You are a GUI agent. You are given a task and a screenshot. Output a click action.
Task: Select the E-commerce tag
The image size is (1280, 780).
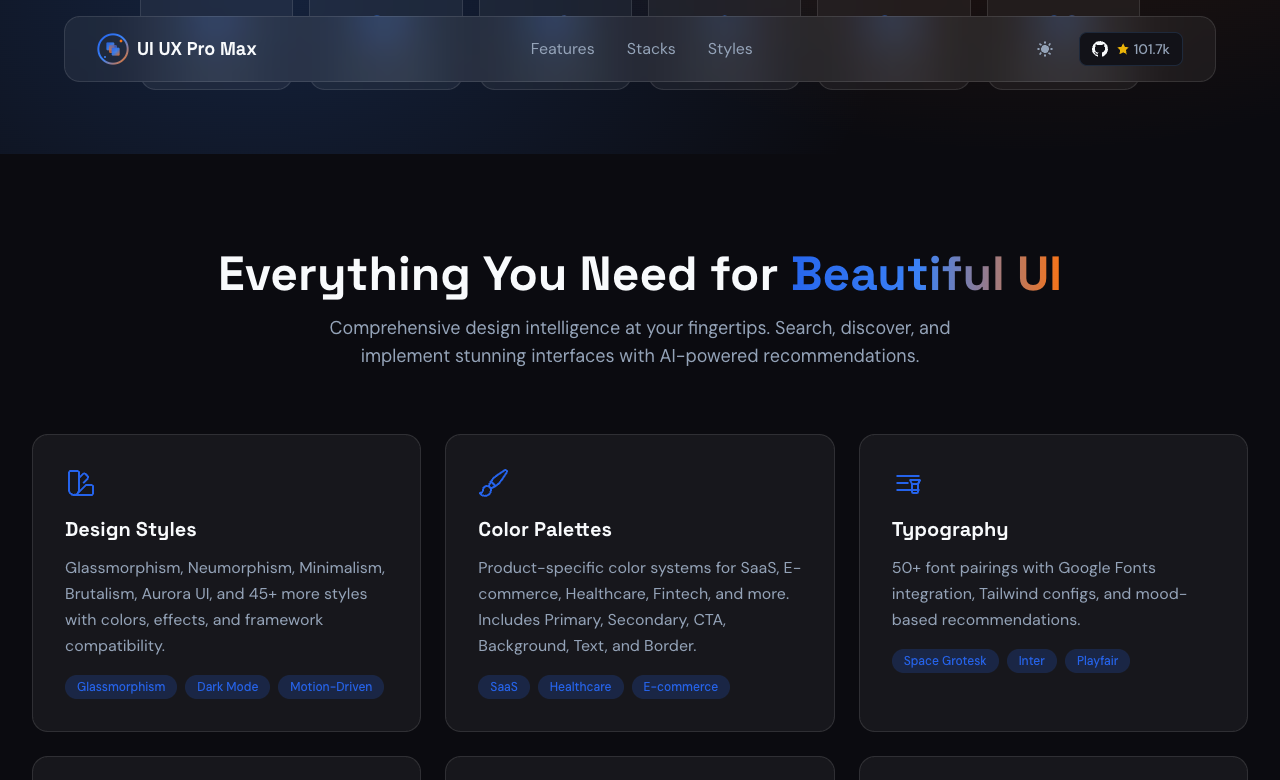tap(681, 687)
